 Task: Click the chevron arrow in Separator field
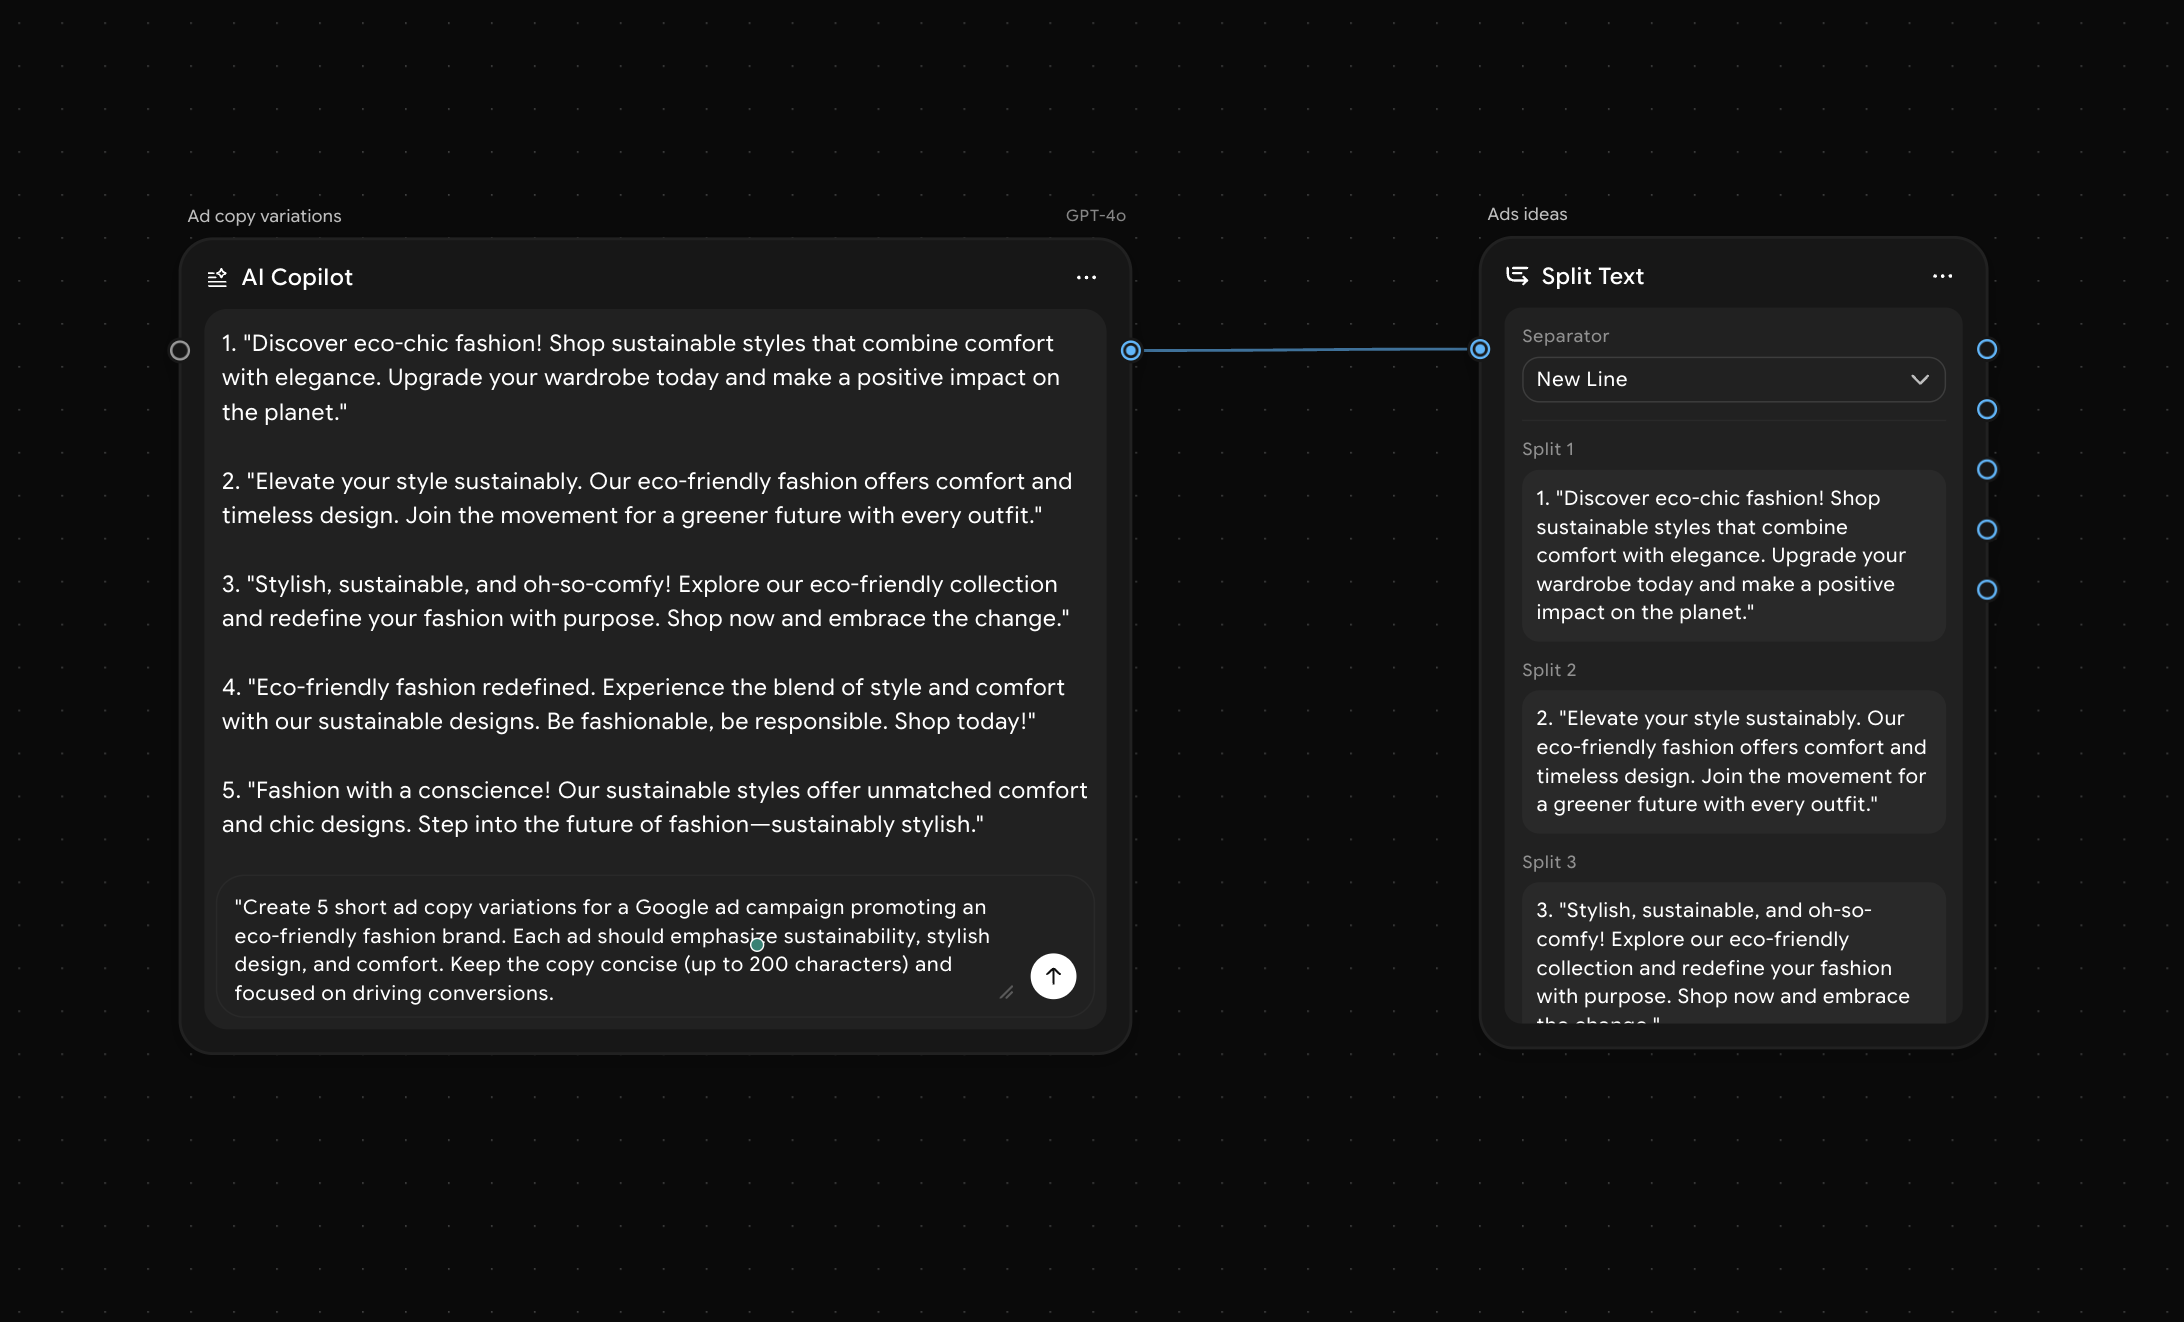[x=1919, y=380]
